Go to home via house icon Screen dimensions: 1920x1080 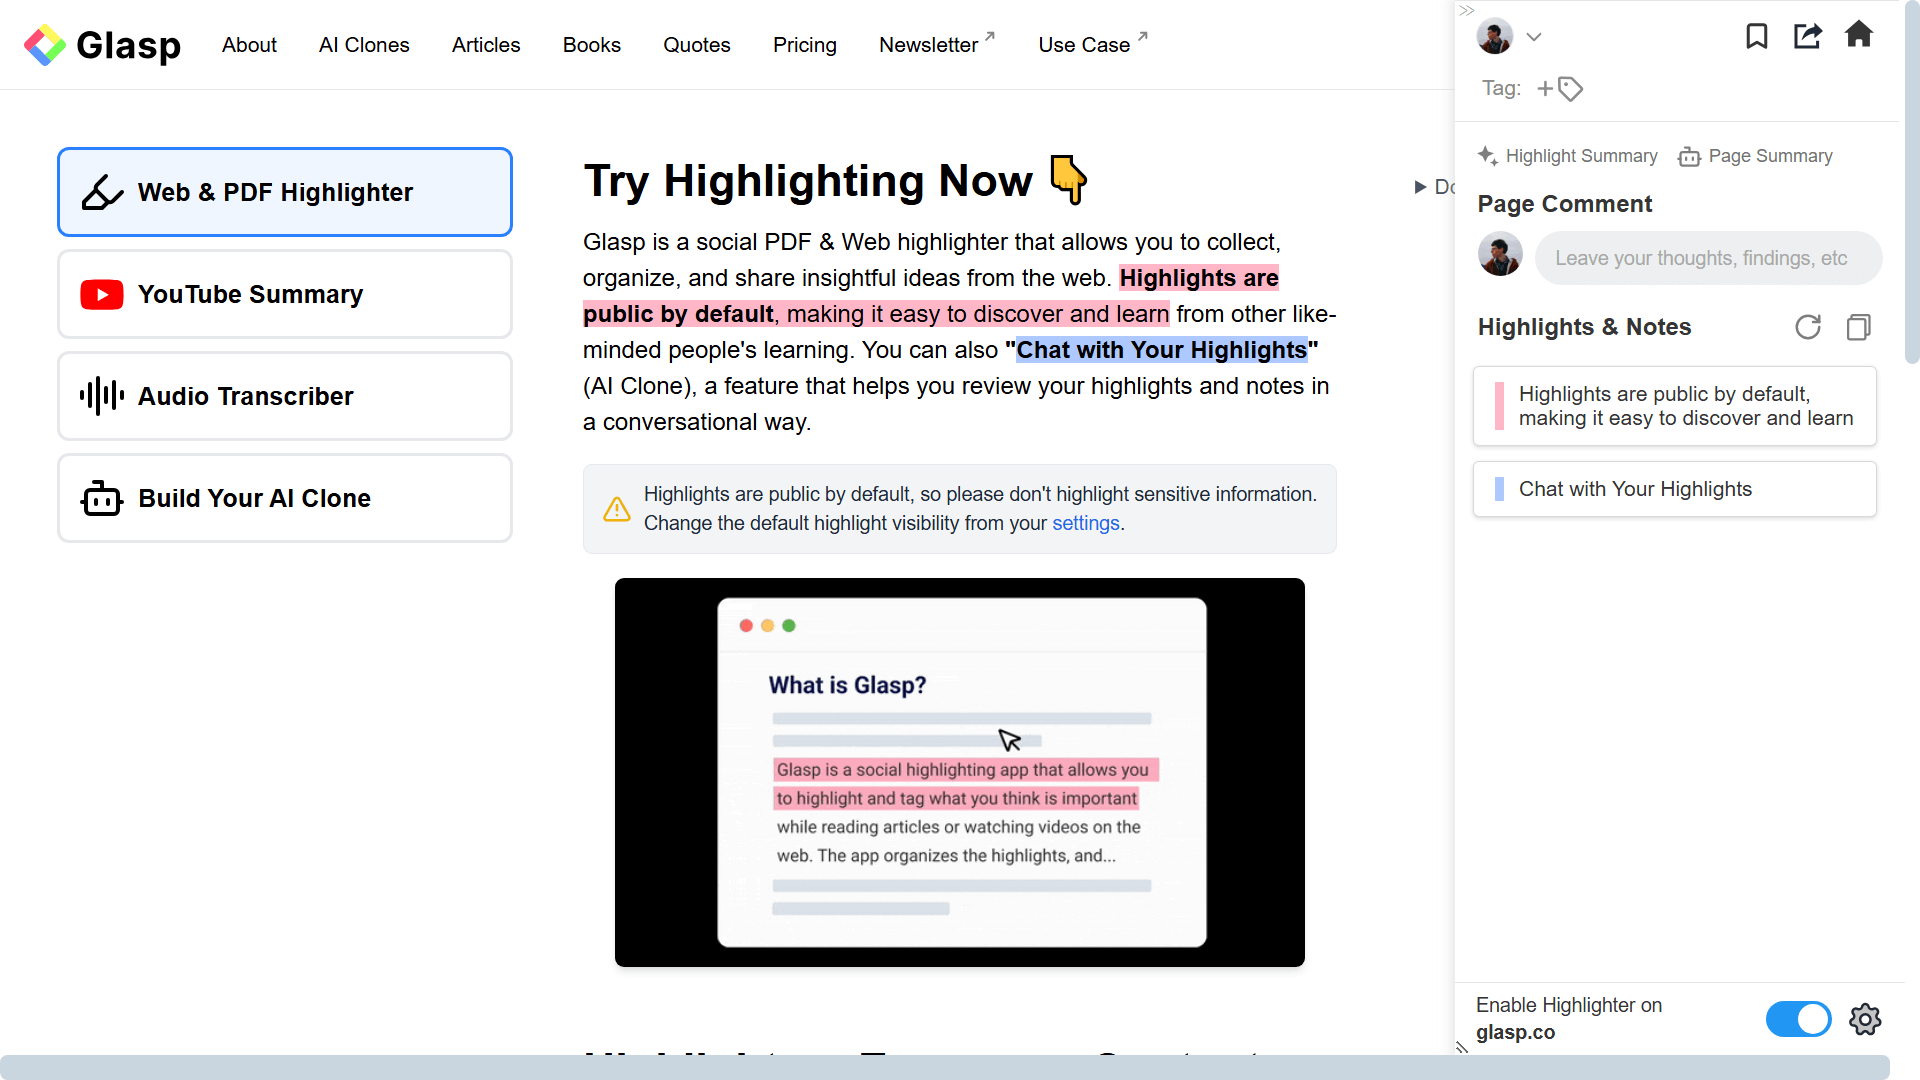tap(1859, 34)
